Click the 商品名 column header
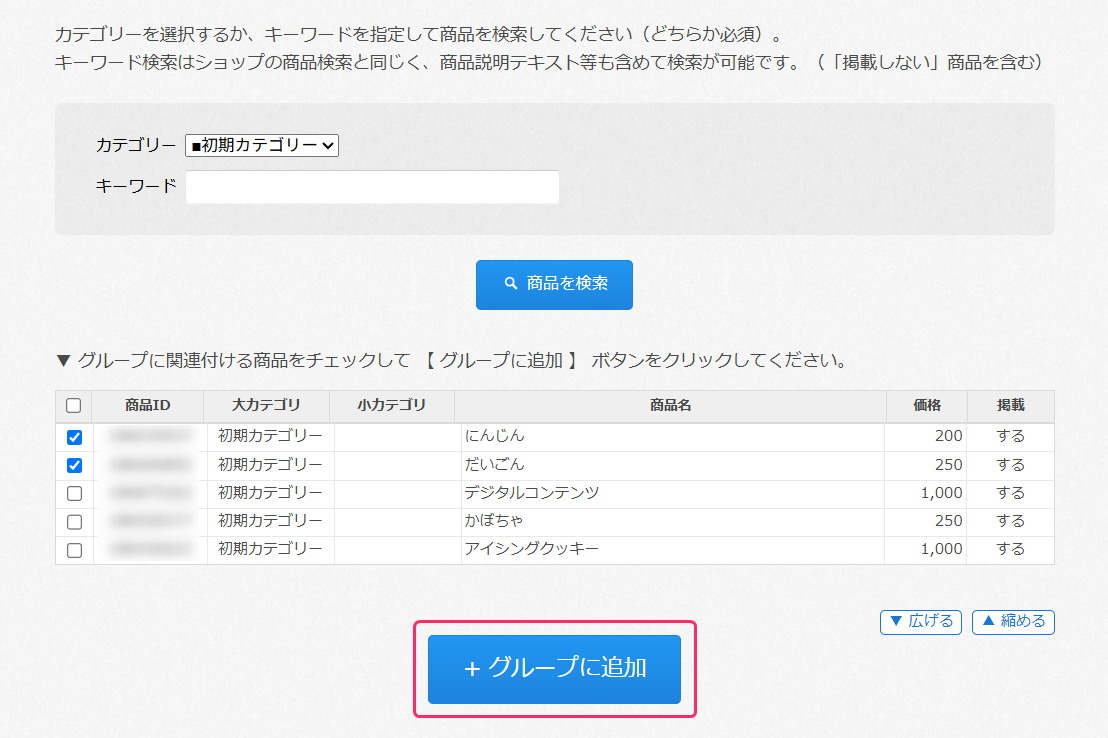Image resolution: width=1108 pixels, height=738 pixels. 670,405
